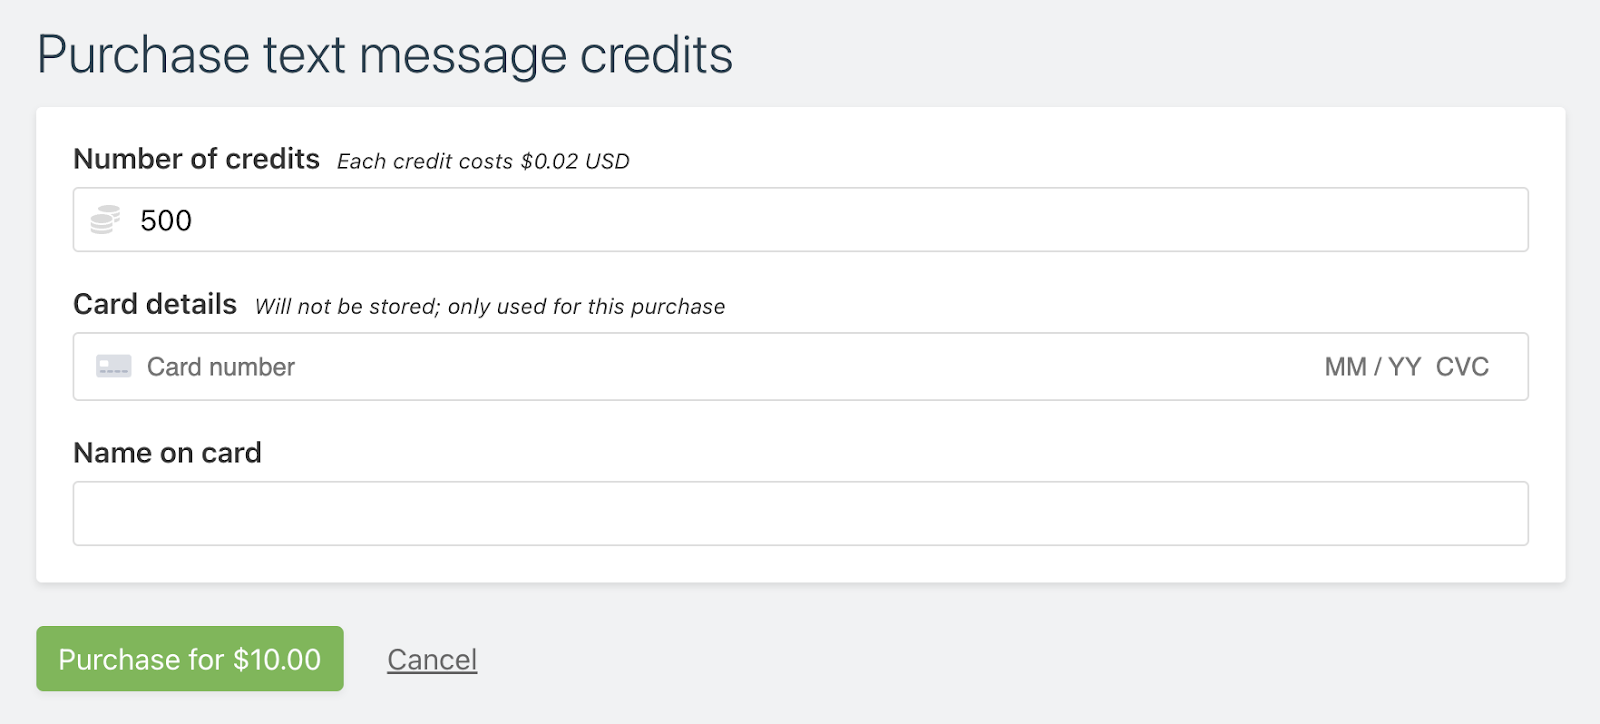This screenshot has width=1600, height=724.
Task: Click the "Card details" label
Action: [x=155, y=304]
